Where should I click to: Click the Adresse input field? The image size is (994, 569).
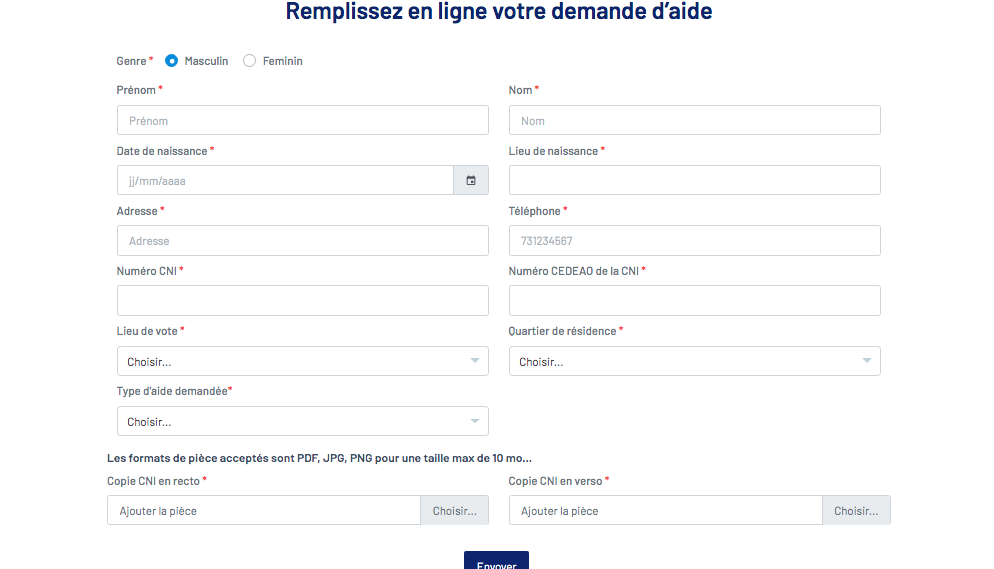point(302,240)
